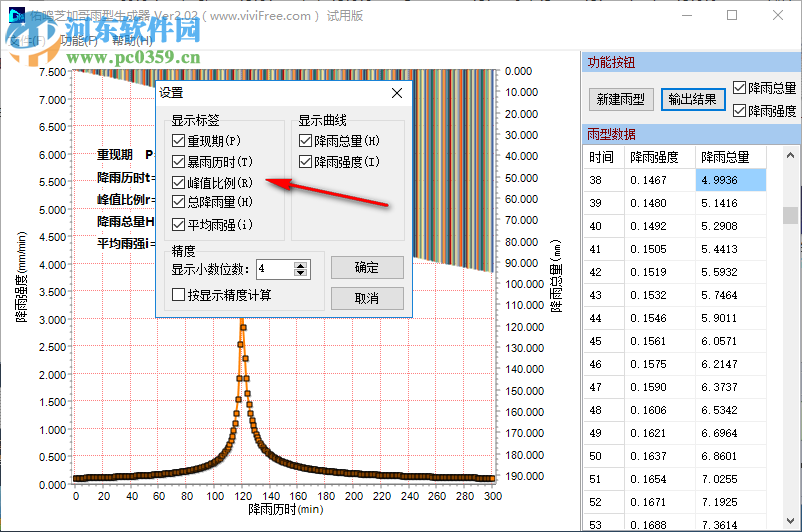The image size is (802, 532).
Task: Decrease decimal places with the down arrow
Action: (x=301, y=273)
